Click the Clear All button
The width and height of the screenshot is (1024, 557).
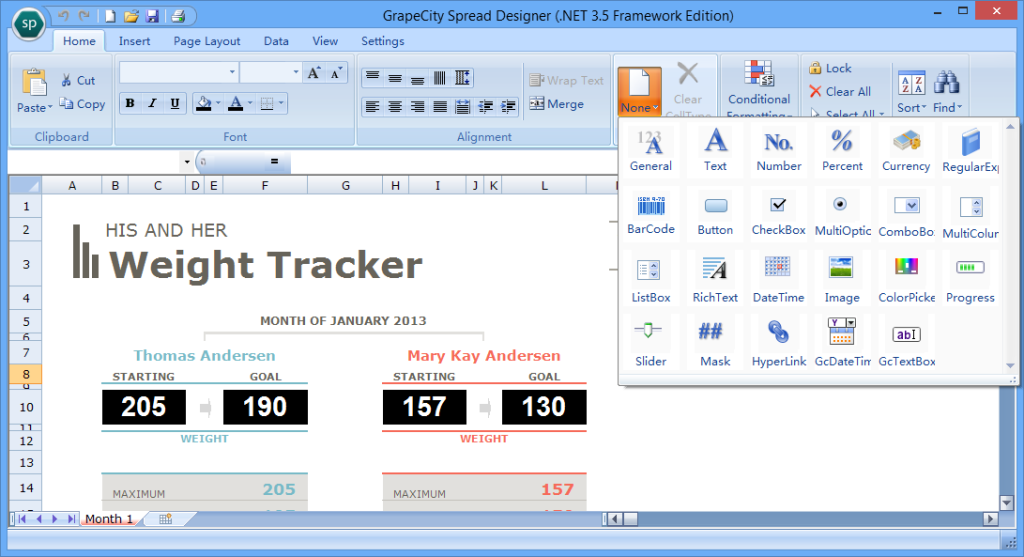point(840,91)
